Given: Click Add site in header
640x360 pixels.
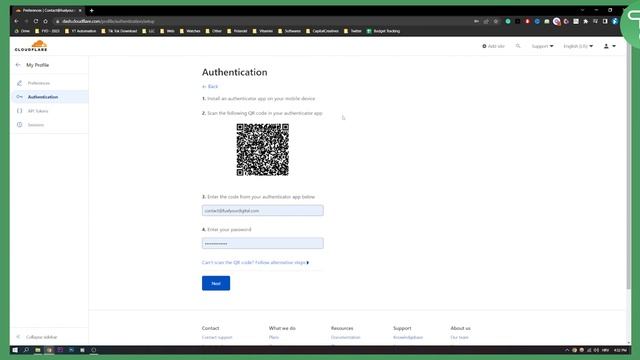Looking at the screenshot, I should pyautogui.click(x=493, y=46).
